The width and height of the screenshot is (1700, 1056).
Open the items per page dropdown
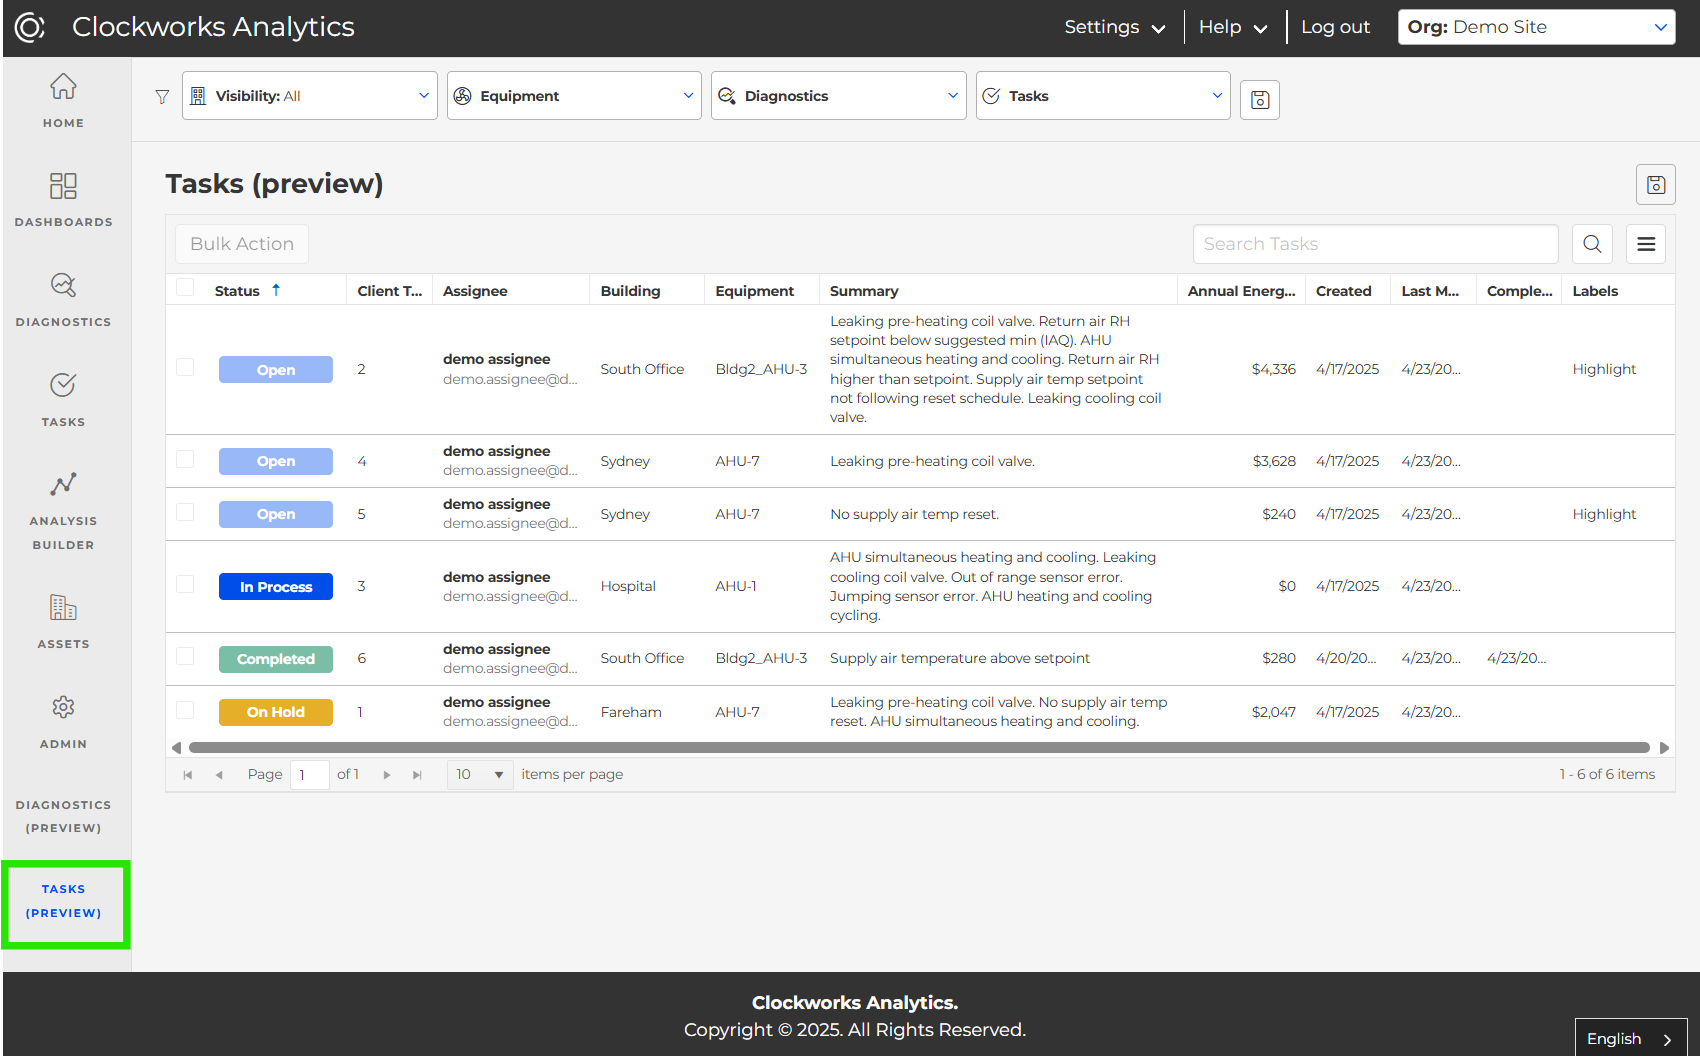point(480,775)
